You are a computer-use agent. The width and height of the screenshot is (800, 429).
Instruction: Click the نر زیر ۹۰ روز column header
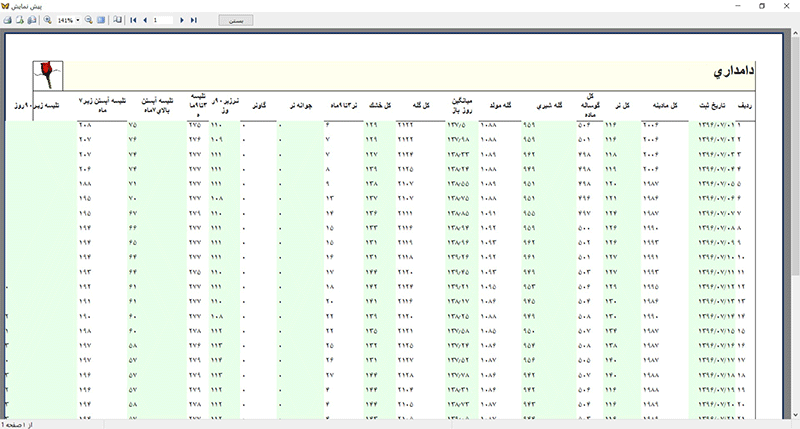pyautogui.click(x=225, y=106)
